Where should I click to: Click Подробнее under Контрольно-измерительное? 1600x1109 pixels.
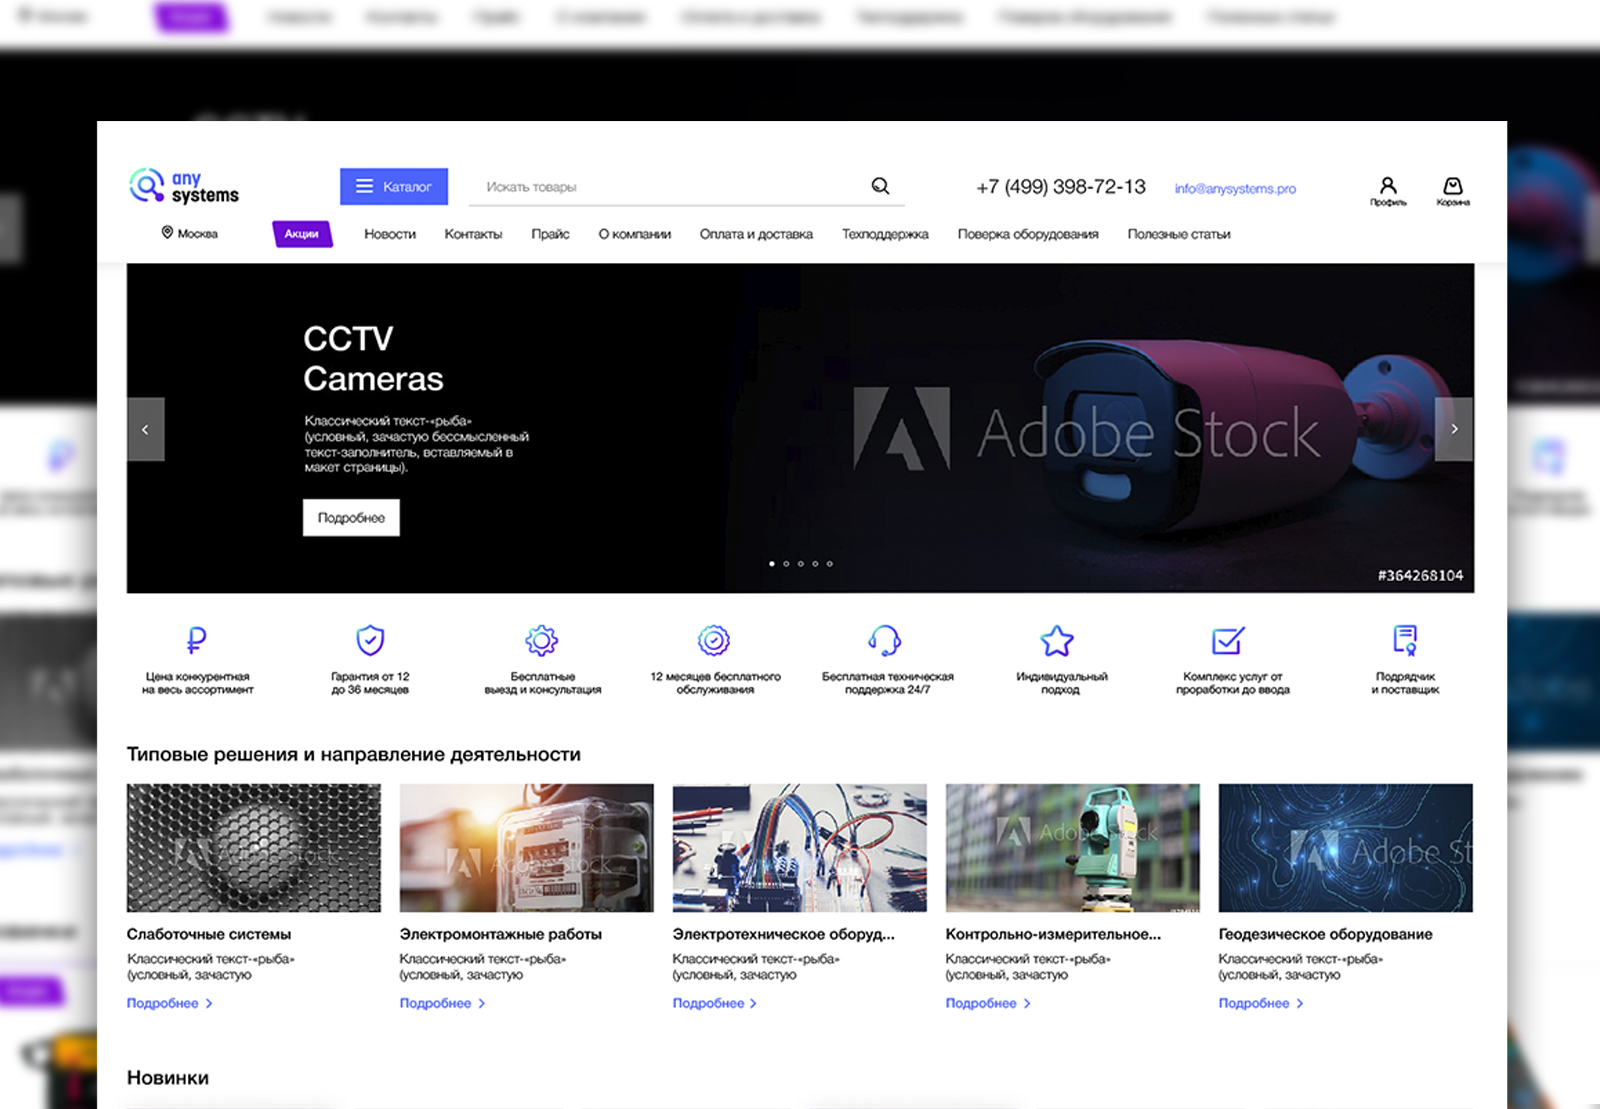point(989,1003)
